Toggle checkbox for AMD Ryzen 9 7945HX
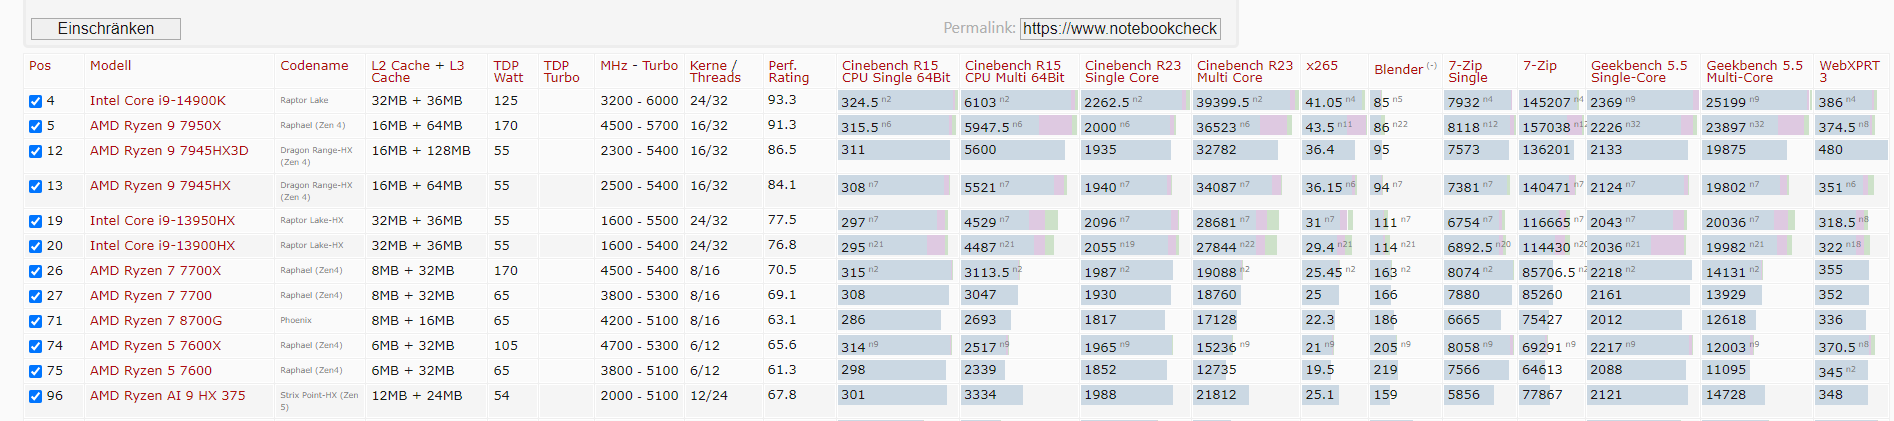 (x=36, y=186)
